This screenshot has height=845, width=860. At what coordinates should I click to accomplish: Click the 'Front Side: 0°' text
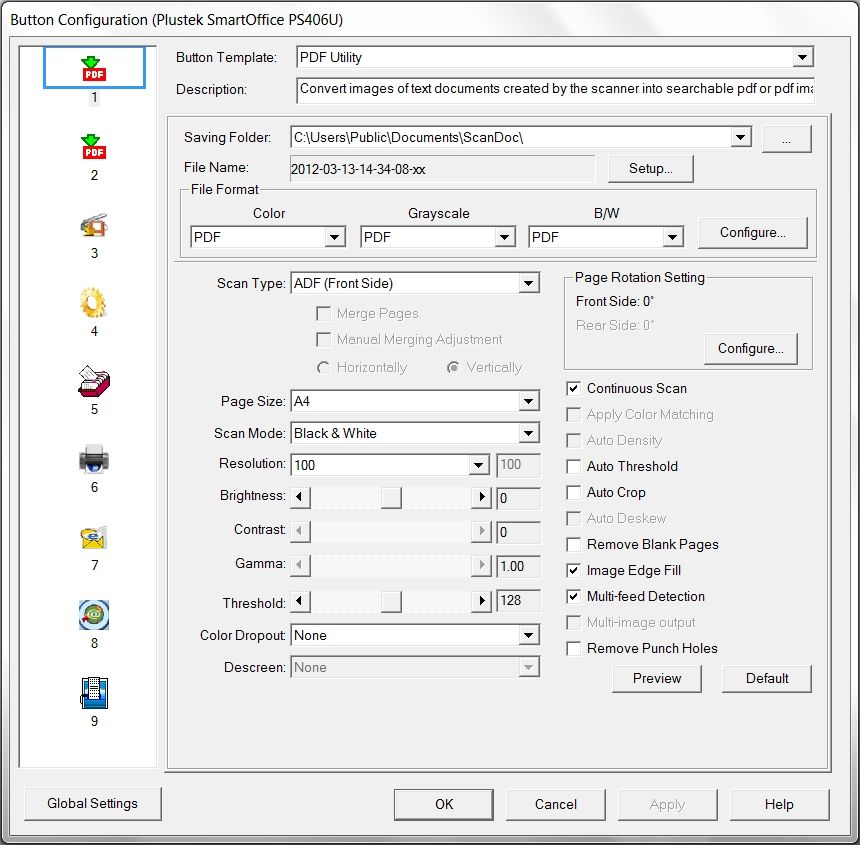[614, 301]
